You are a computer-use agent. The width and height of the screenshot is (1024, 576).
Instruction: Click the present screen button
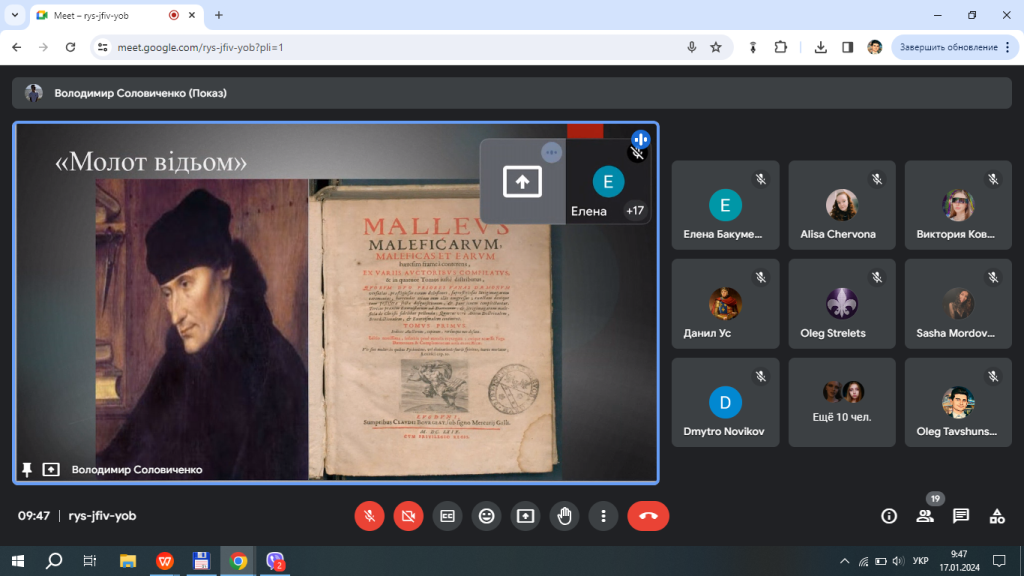(x=525, y=516)
